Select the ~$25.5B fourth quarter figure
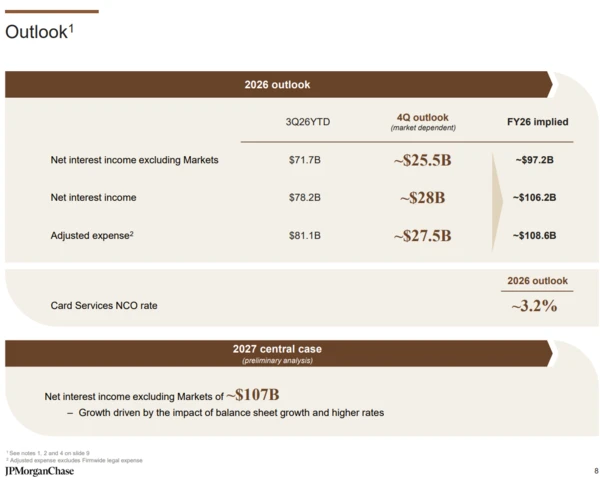Viewport: 600px width, 480px height. 422,160
